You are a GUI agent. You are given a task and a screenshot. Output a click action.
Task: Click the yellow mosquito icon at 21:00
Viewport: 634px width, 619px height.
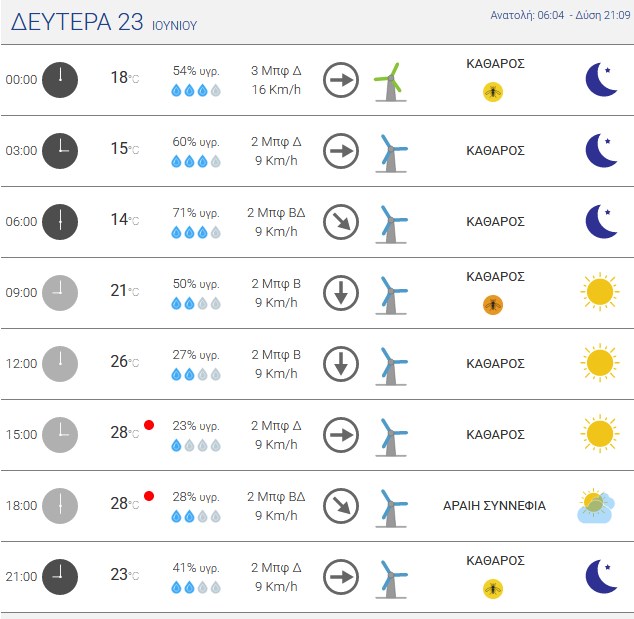493,589
